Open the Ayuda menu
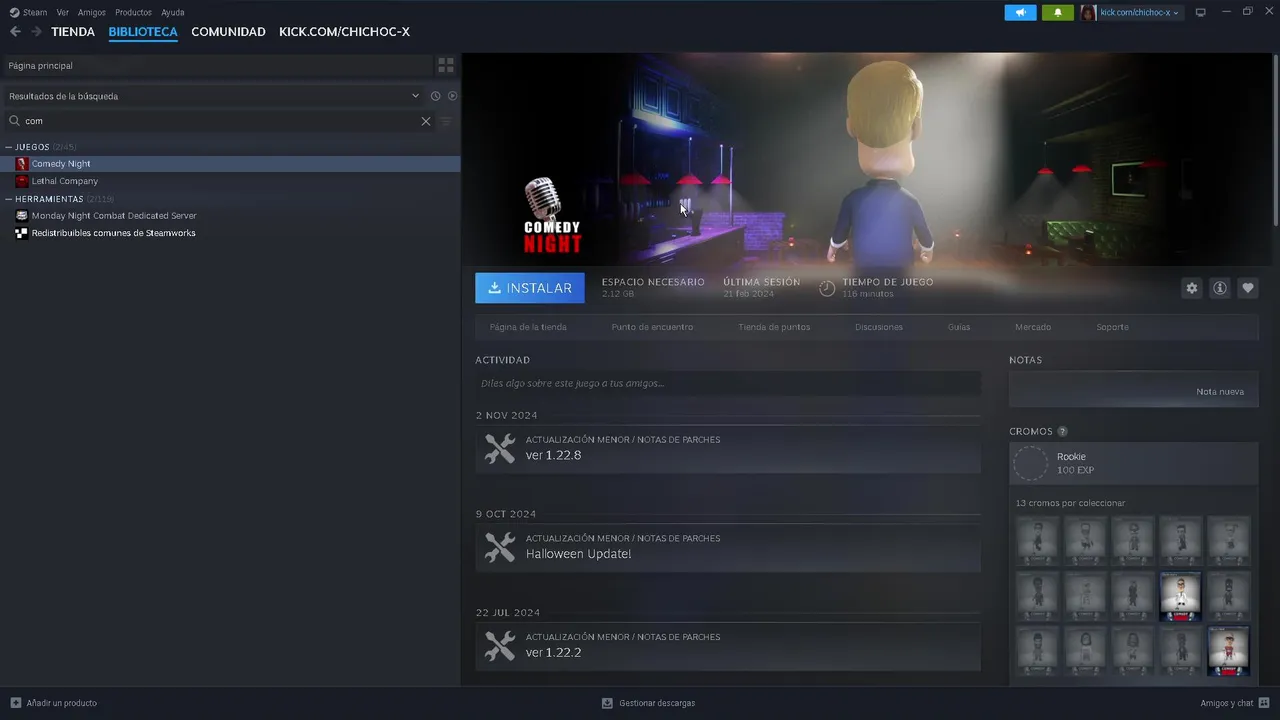1280x720 pixels. point(173,12)
